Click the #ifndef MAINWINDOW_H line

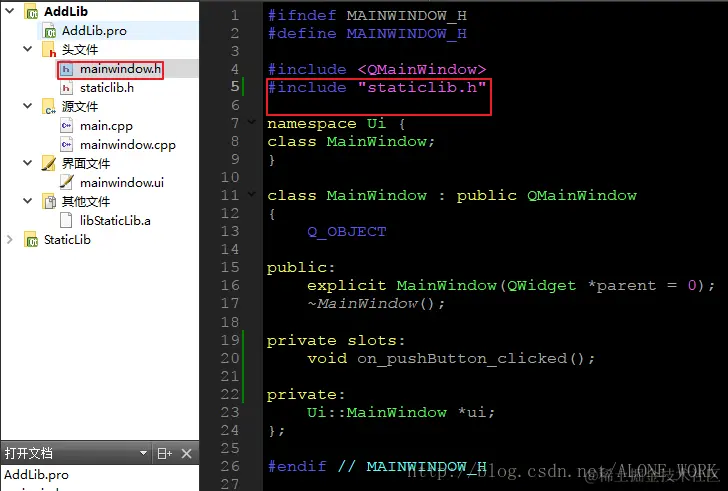point(367,15)
